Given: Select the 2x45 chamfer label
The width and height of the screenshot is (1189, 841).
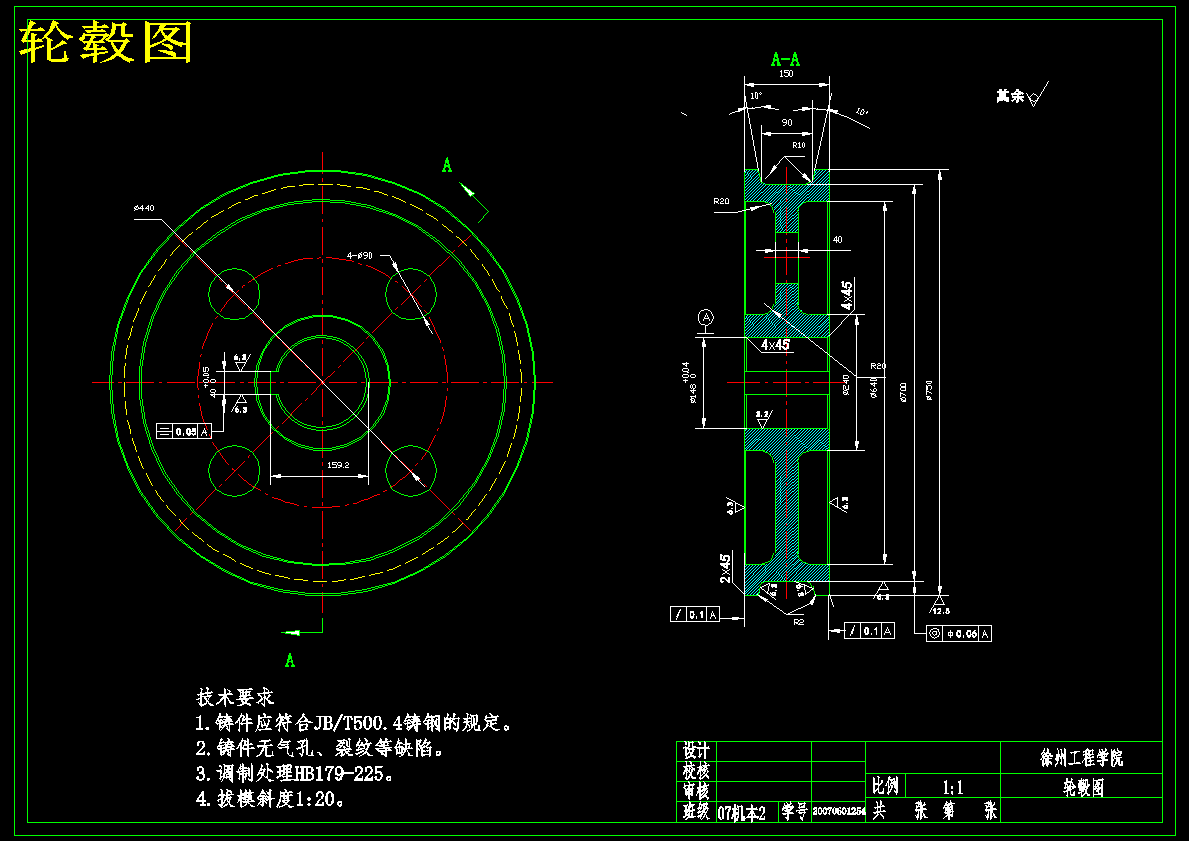Looking at the screenshot, I should tap(726, 568).
